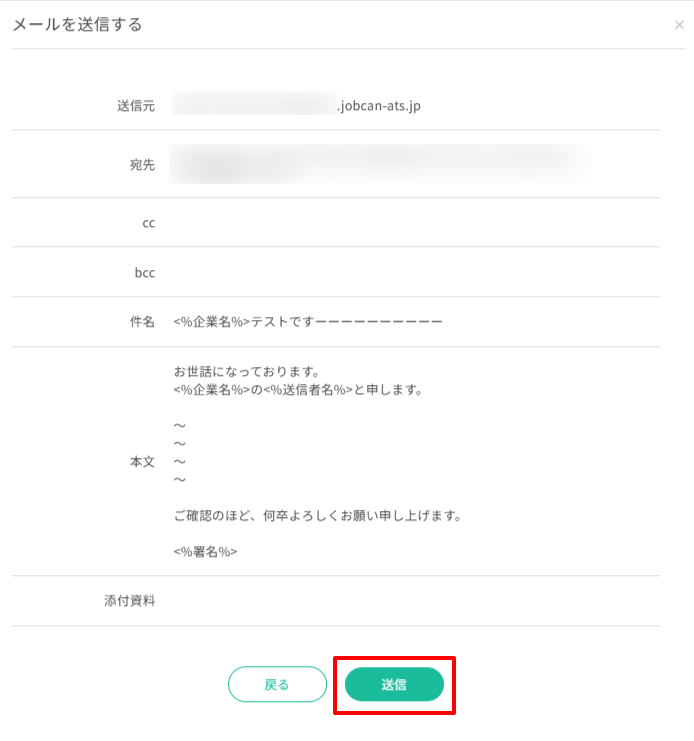This screenshot has height=741, width=694.
Task: Click the bcc label
Action: (x=146, y=272)
